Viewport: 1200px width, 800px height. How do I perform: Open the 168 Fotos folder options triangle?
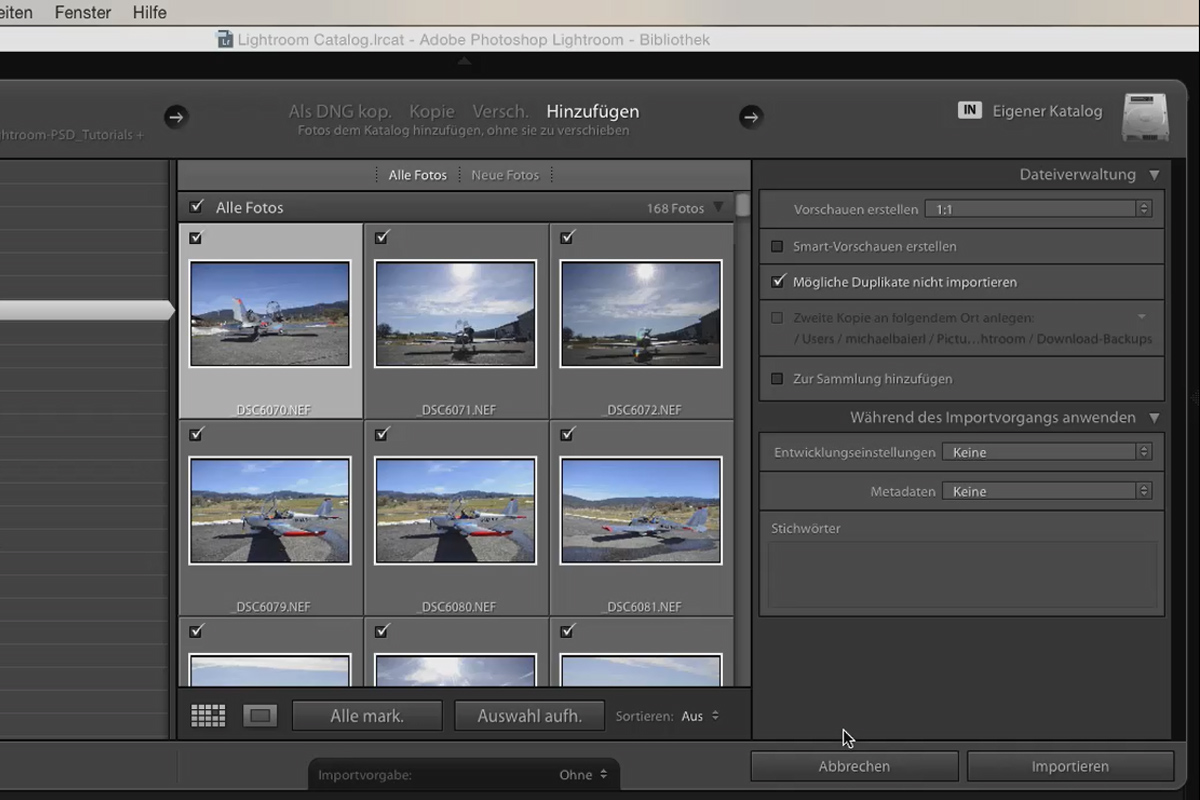click(x=718, y=208)
